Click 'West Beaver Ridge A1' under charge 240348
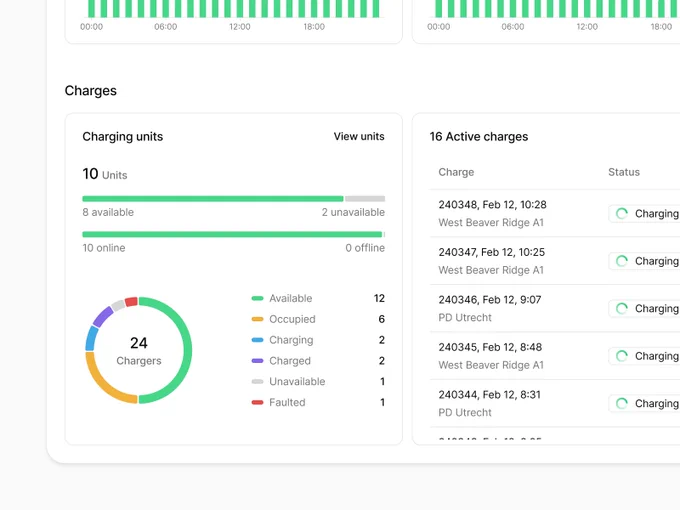Screen dimensions: 680x510 pyautogui.click(x=491, y=222)
